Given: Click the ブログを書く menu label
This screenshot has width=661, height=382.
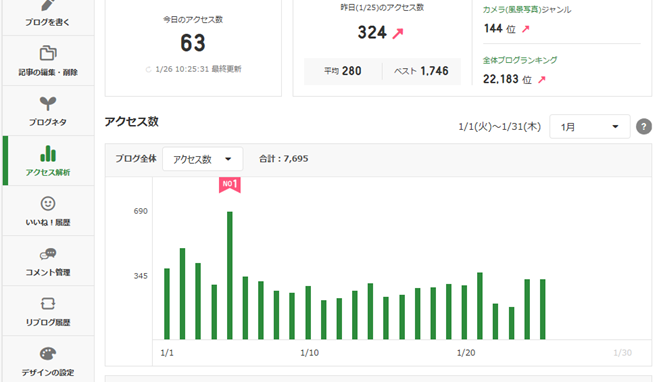Looking at the screenshot, I should pyautogui.click(x=47, y=22).
